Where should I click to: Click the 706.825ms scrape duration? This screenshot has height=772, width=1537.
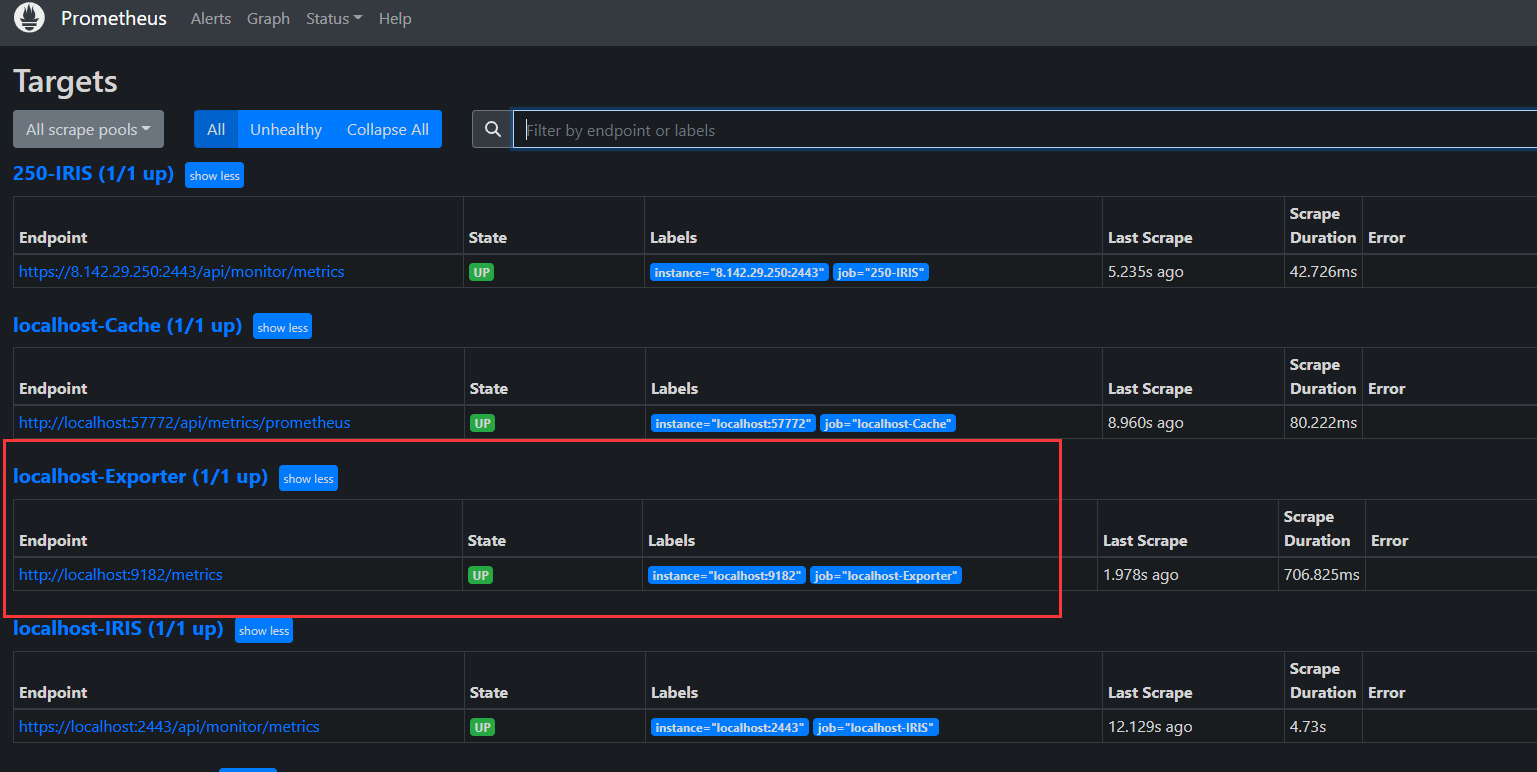click(x=1322, y=574)
